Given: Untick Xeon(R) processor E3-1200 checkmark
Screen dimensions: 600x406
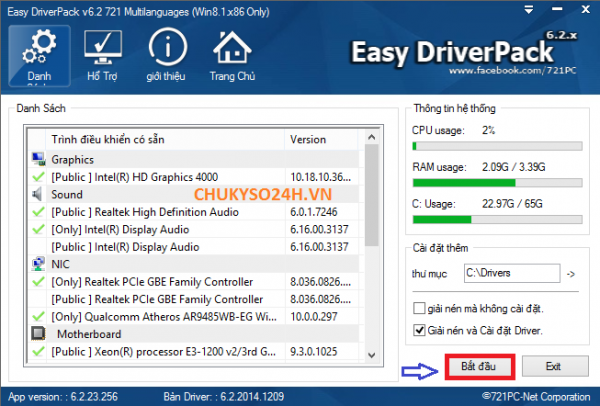Looking at the screenshot, I should 38,351.
